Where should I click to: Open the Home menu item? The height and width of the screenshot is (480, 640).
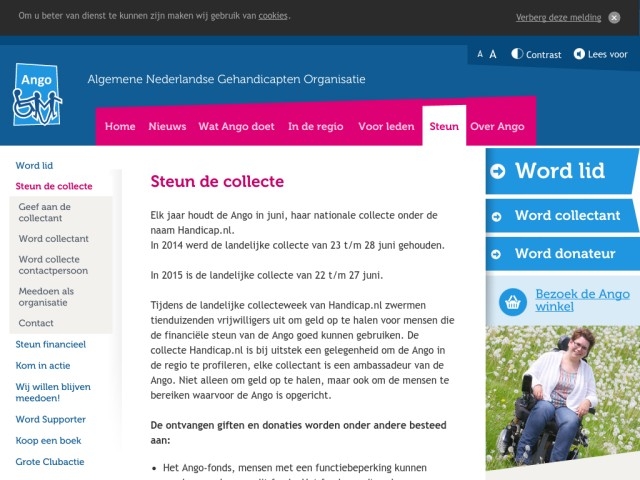[120, 127]
